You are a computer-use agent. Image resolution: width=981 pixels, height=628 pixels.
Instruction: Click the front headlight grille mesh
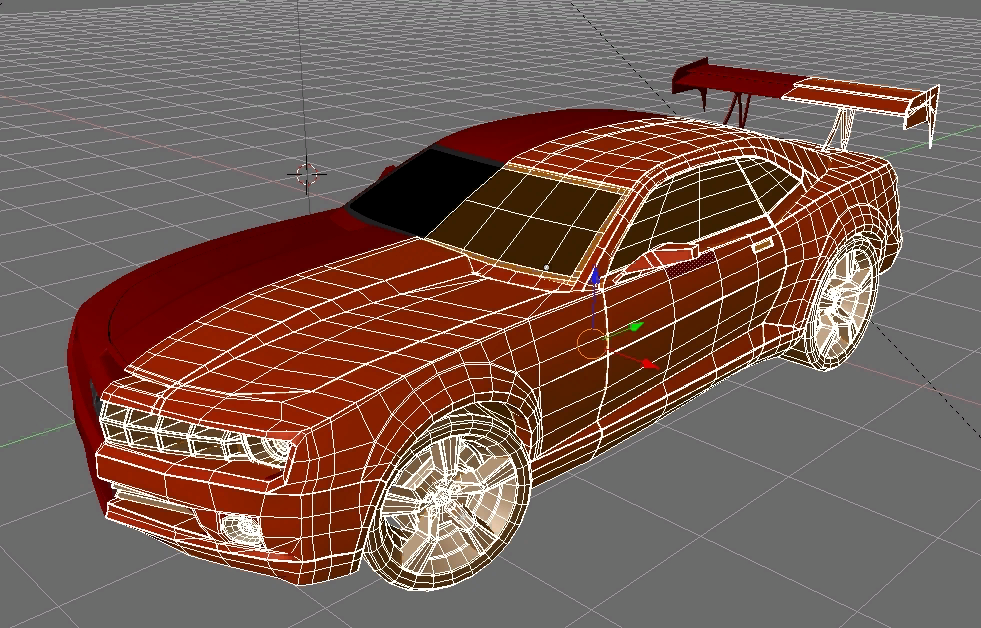(194, 435)
